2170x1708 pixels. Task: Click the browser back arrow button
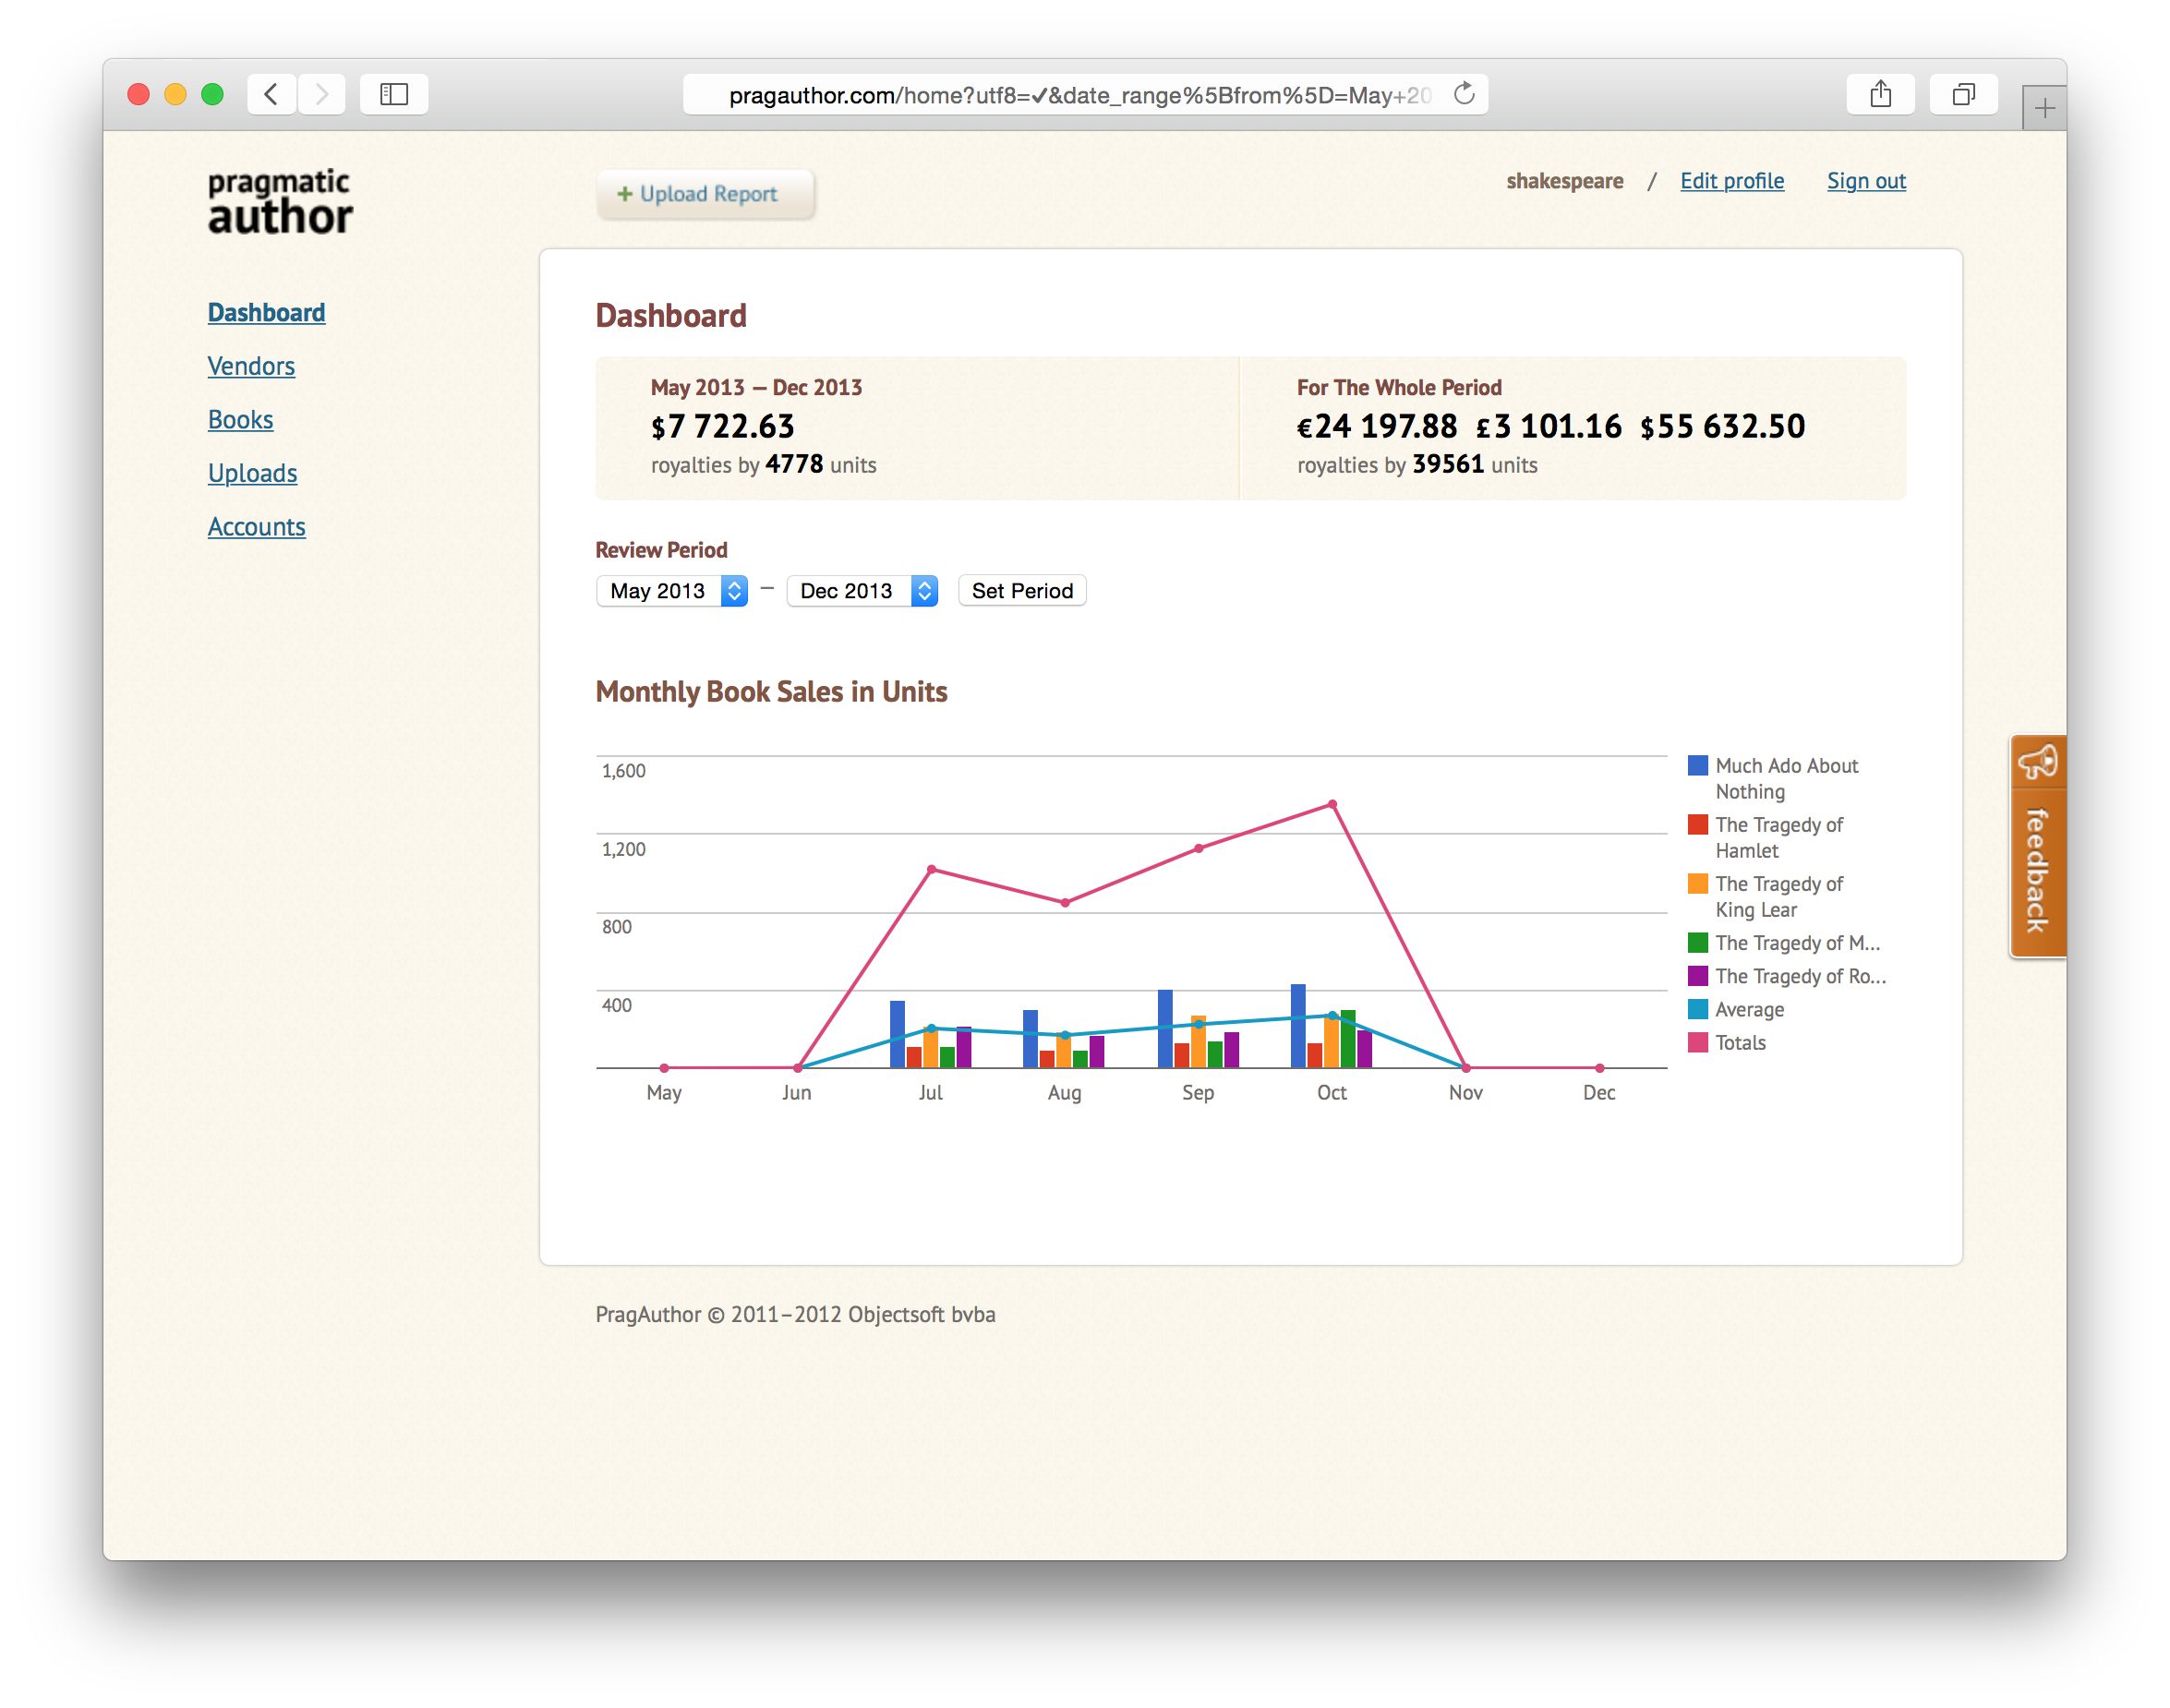(271, 95)
